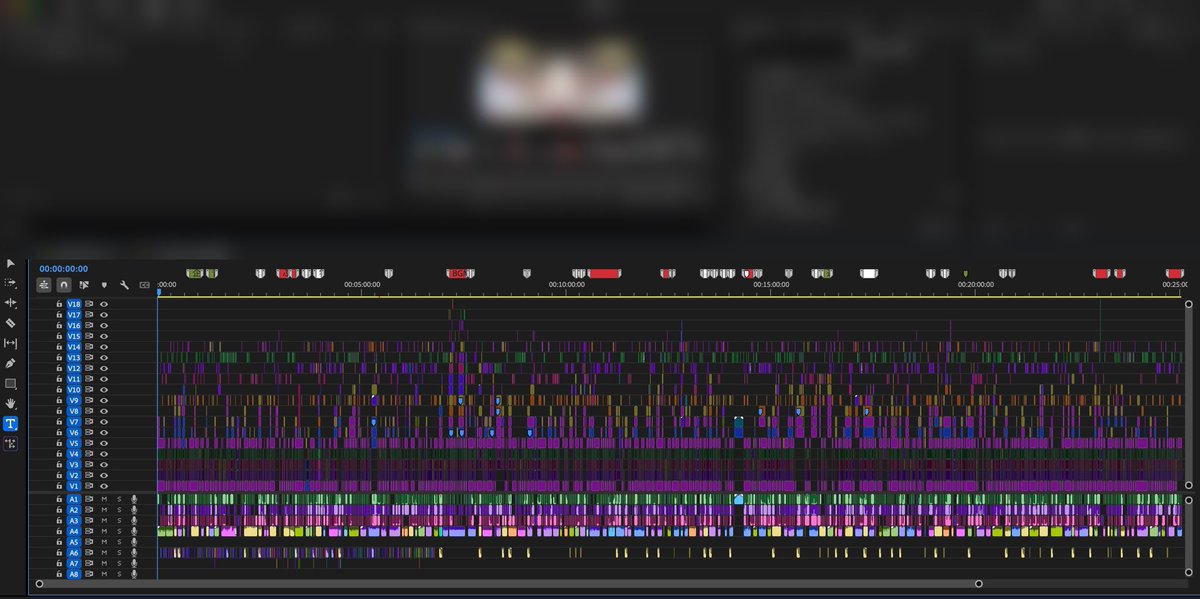Click the red BG marker on ruler
Viewport: 1200px width, 599px height.
[x=457, y=273]
